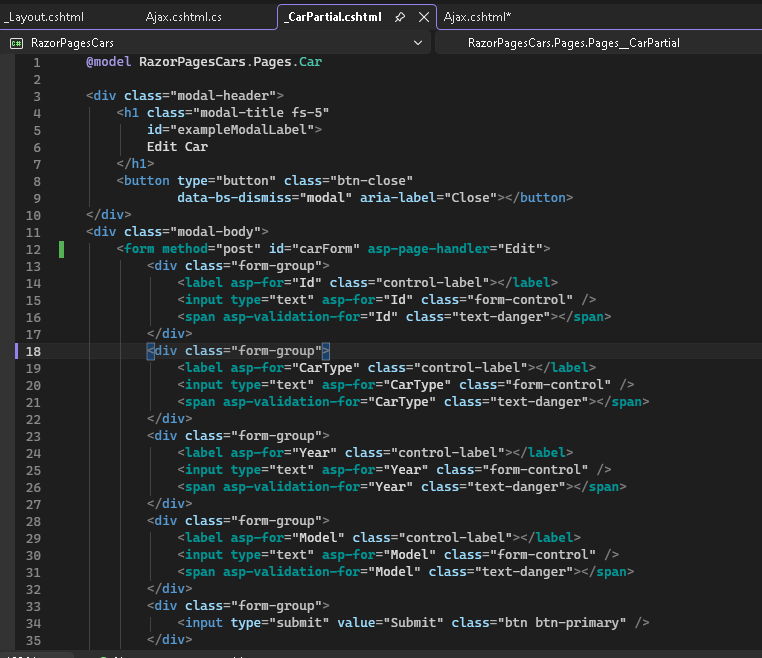The image size is (762, 658).
Task: Click the RazorPagesCars project icon
Action: point(17,43)
